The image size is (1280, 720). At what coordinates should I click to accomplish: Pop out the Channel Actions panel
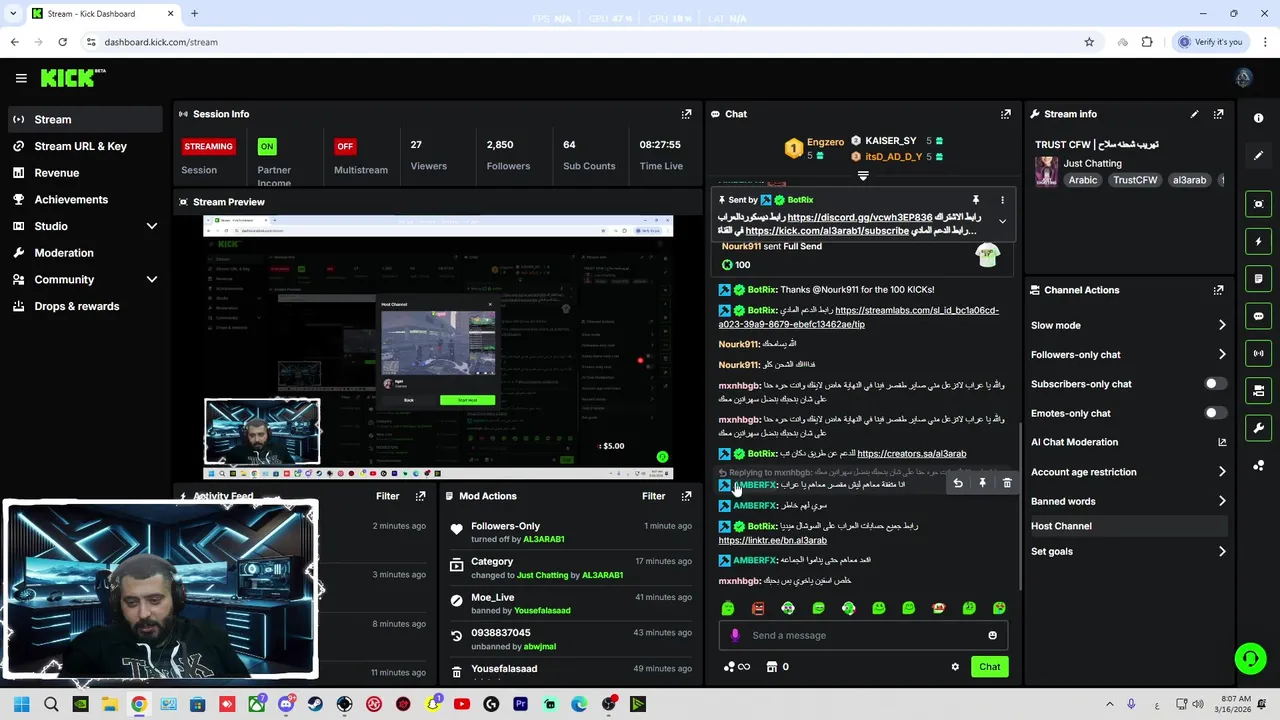click(x=1218, y=290)
